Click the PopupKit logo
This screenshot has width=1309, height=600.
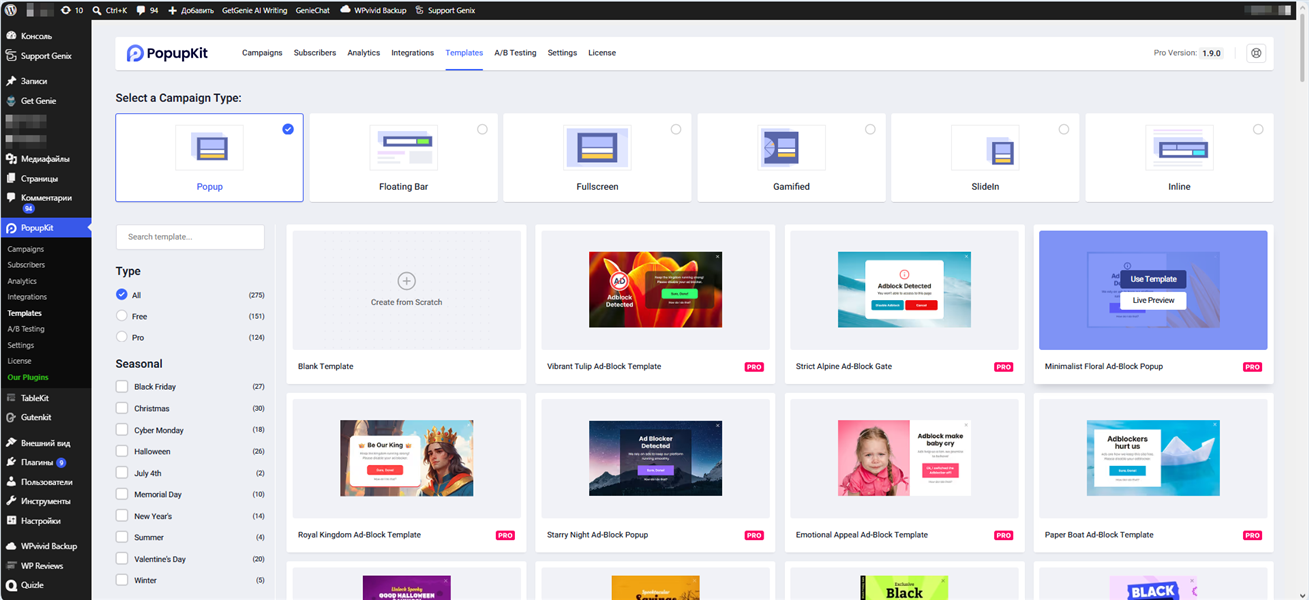[167, 53]
